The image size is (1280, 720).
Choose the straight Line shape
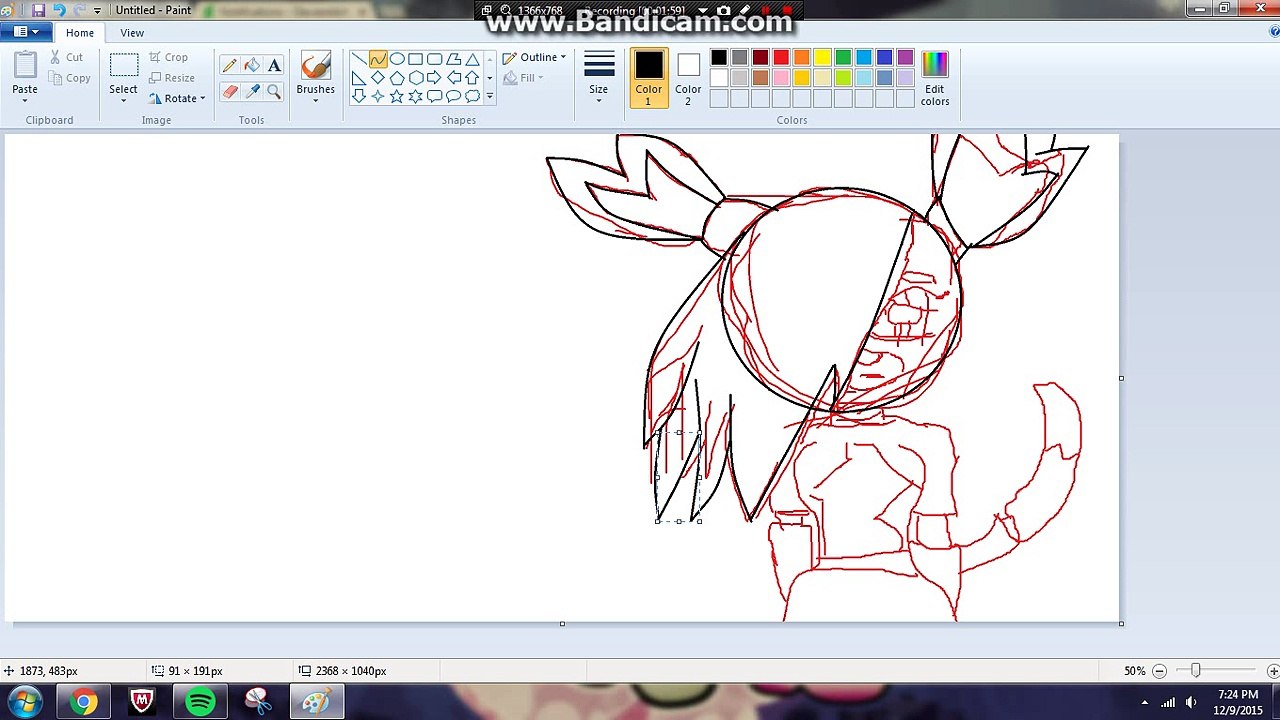[x=359, y=59]
